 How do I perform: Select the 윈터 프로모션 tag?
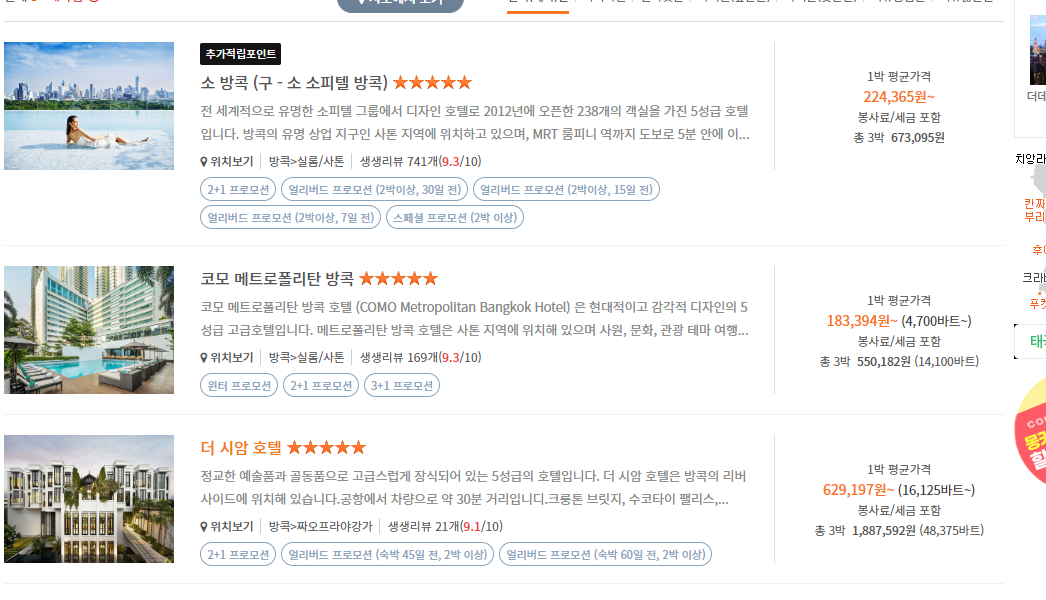coord(239,386)
